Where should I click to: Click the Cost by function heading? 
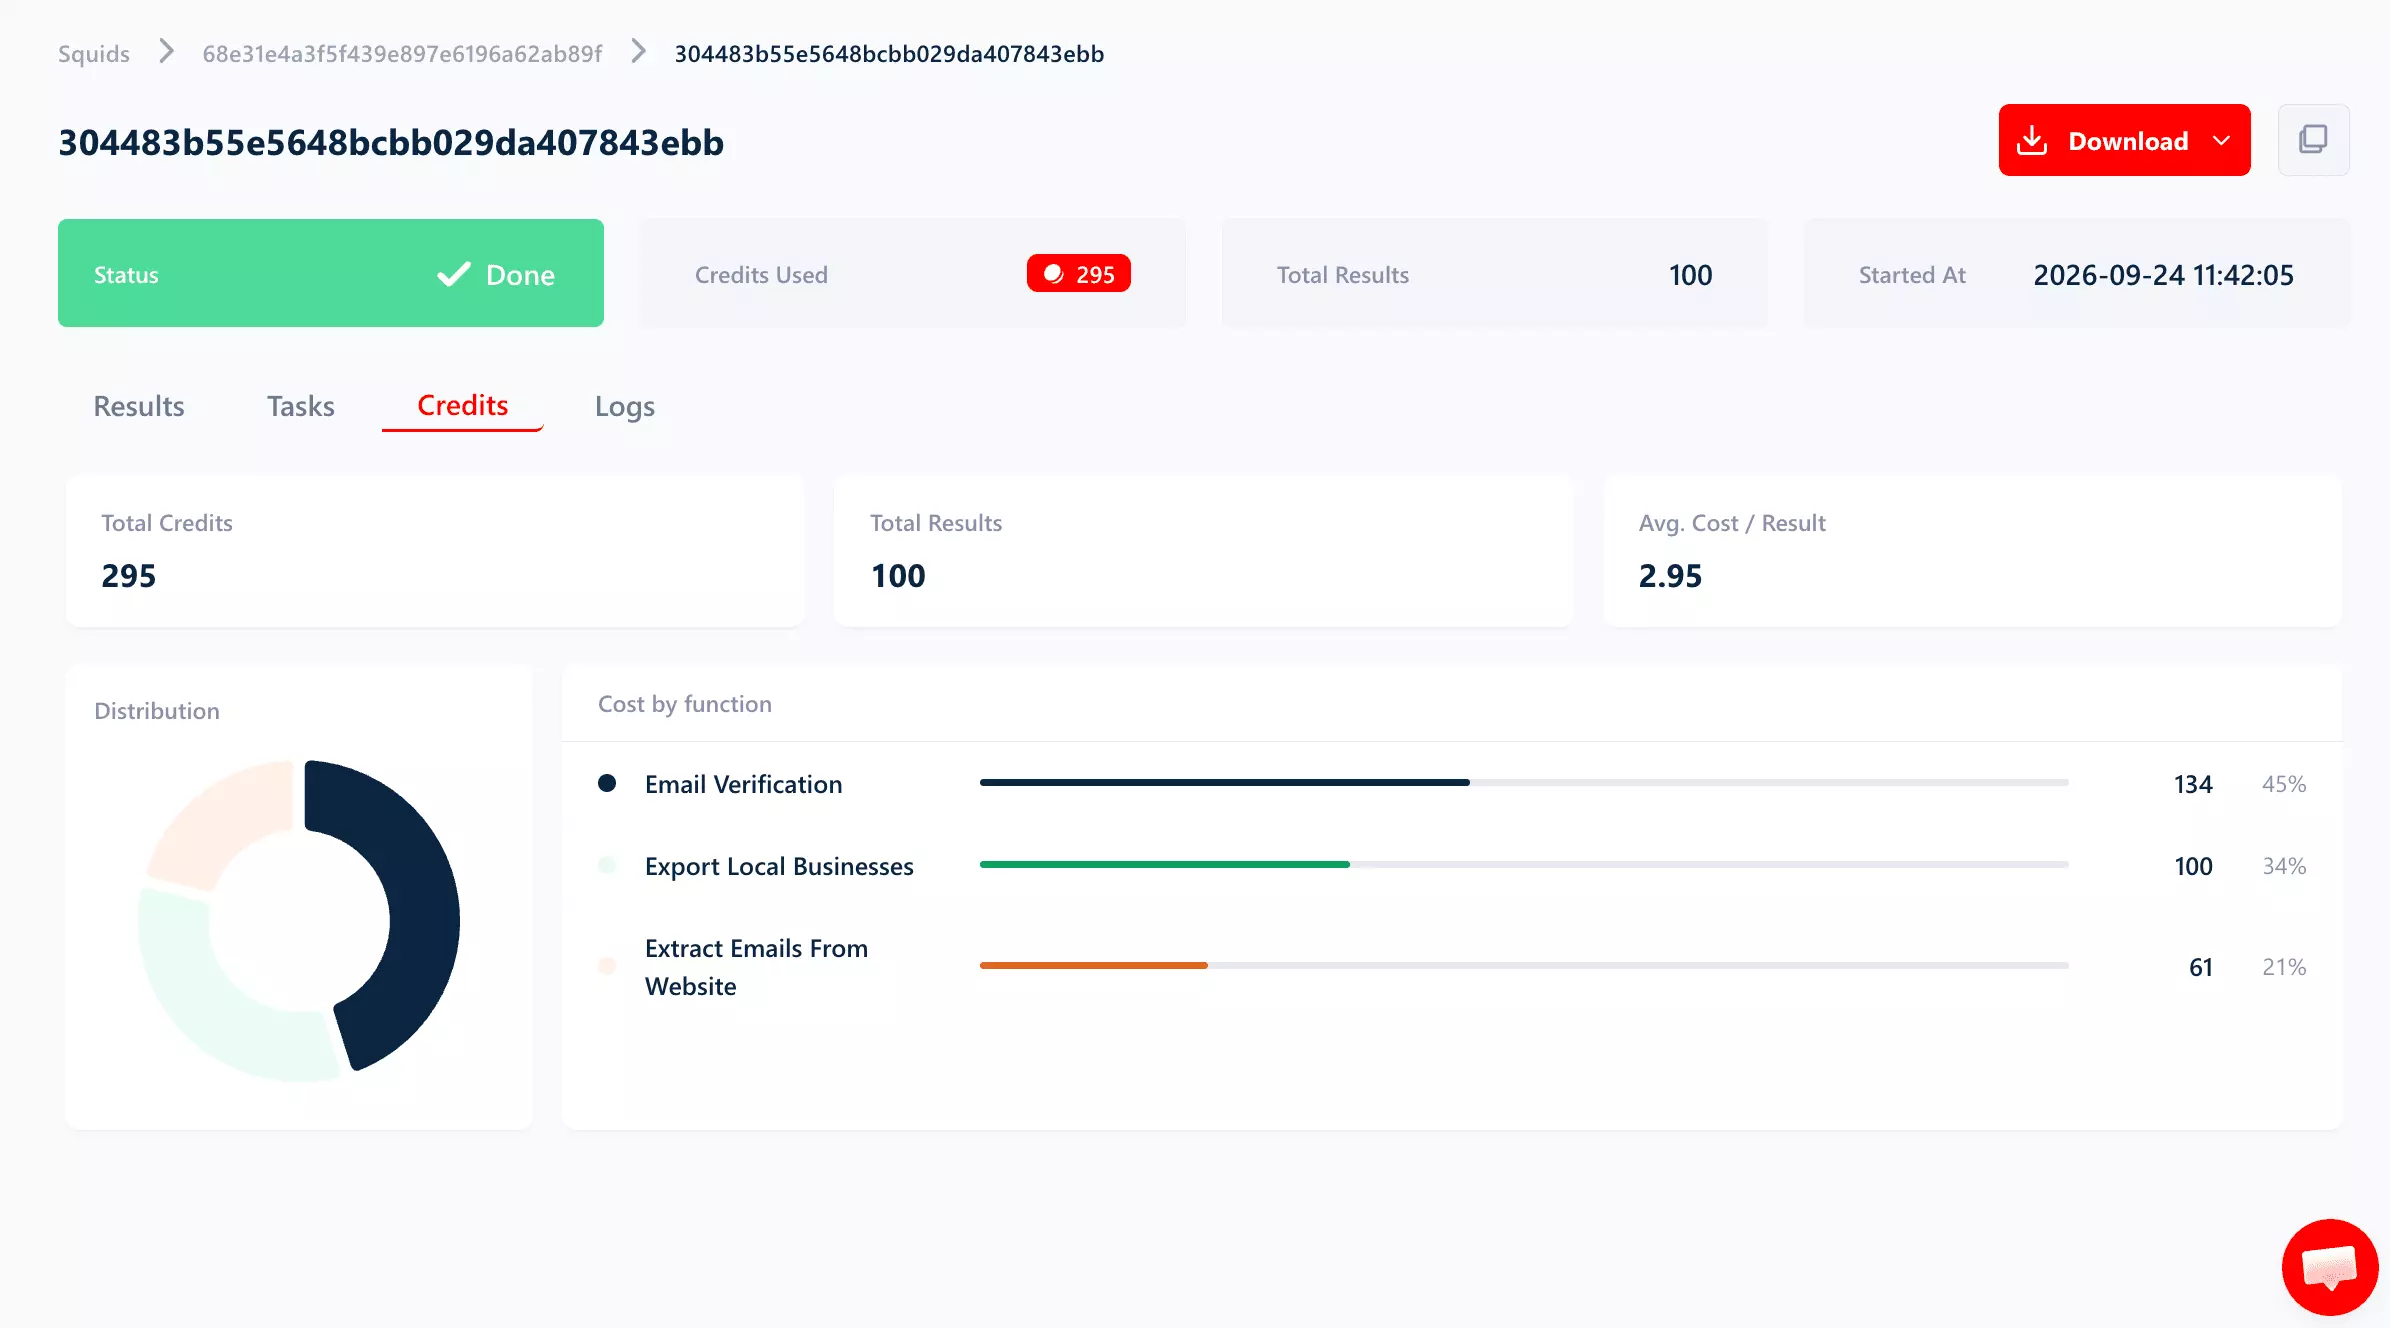point(685,704)
